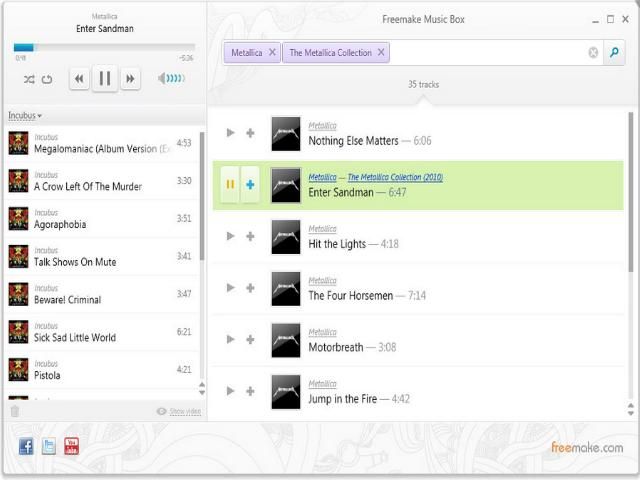Toggle the repeat playback icon

pyautogui.click(x=47, y=79)
